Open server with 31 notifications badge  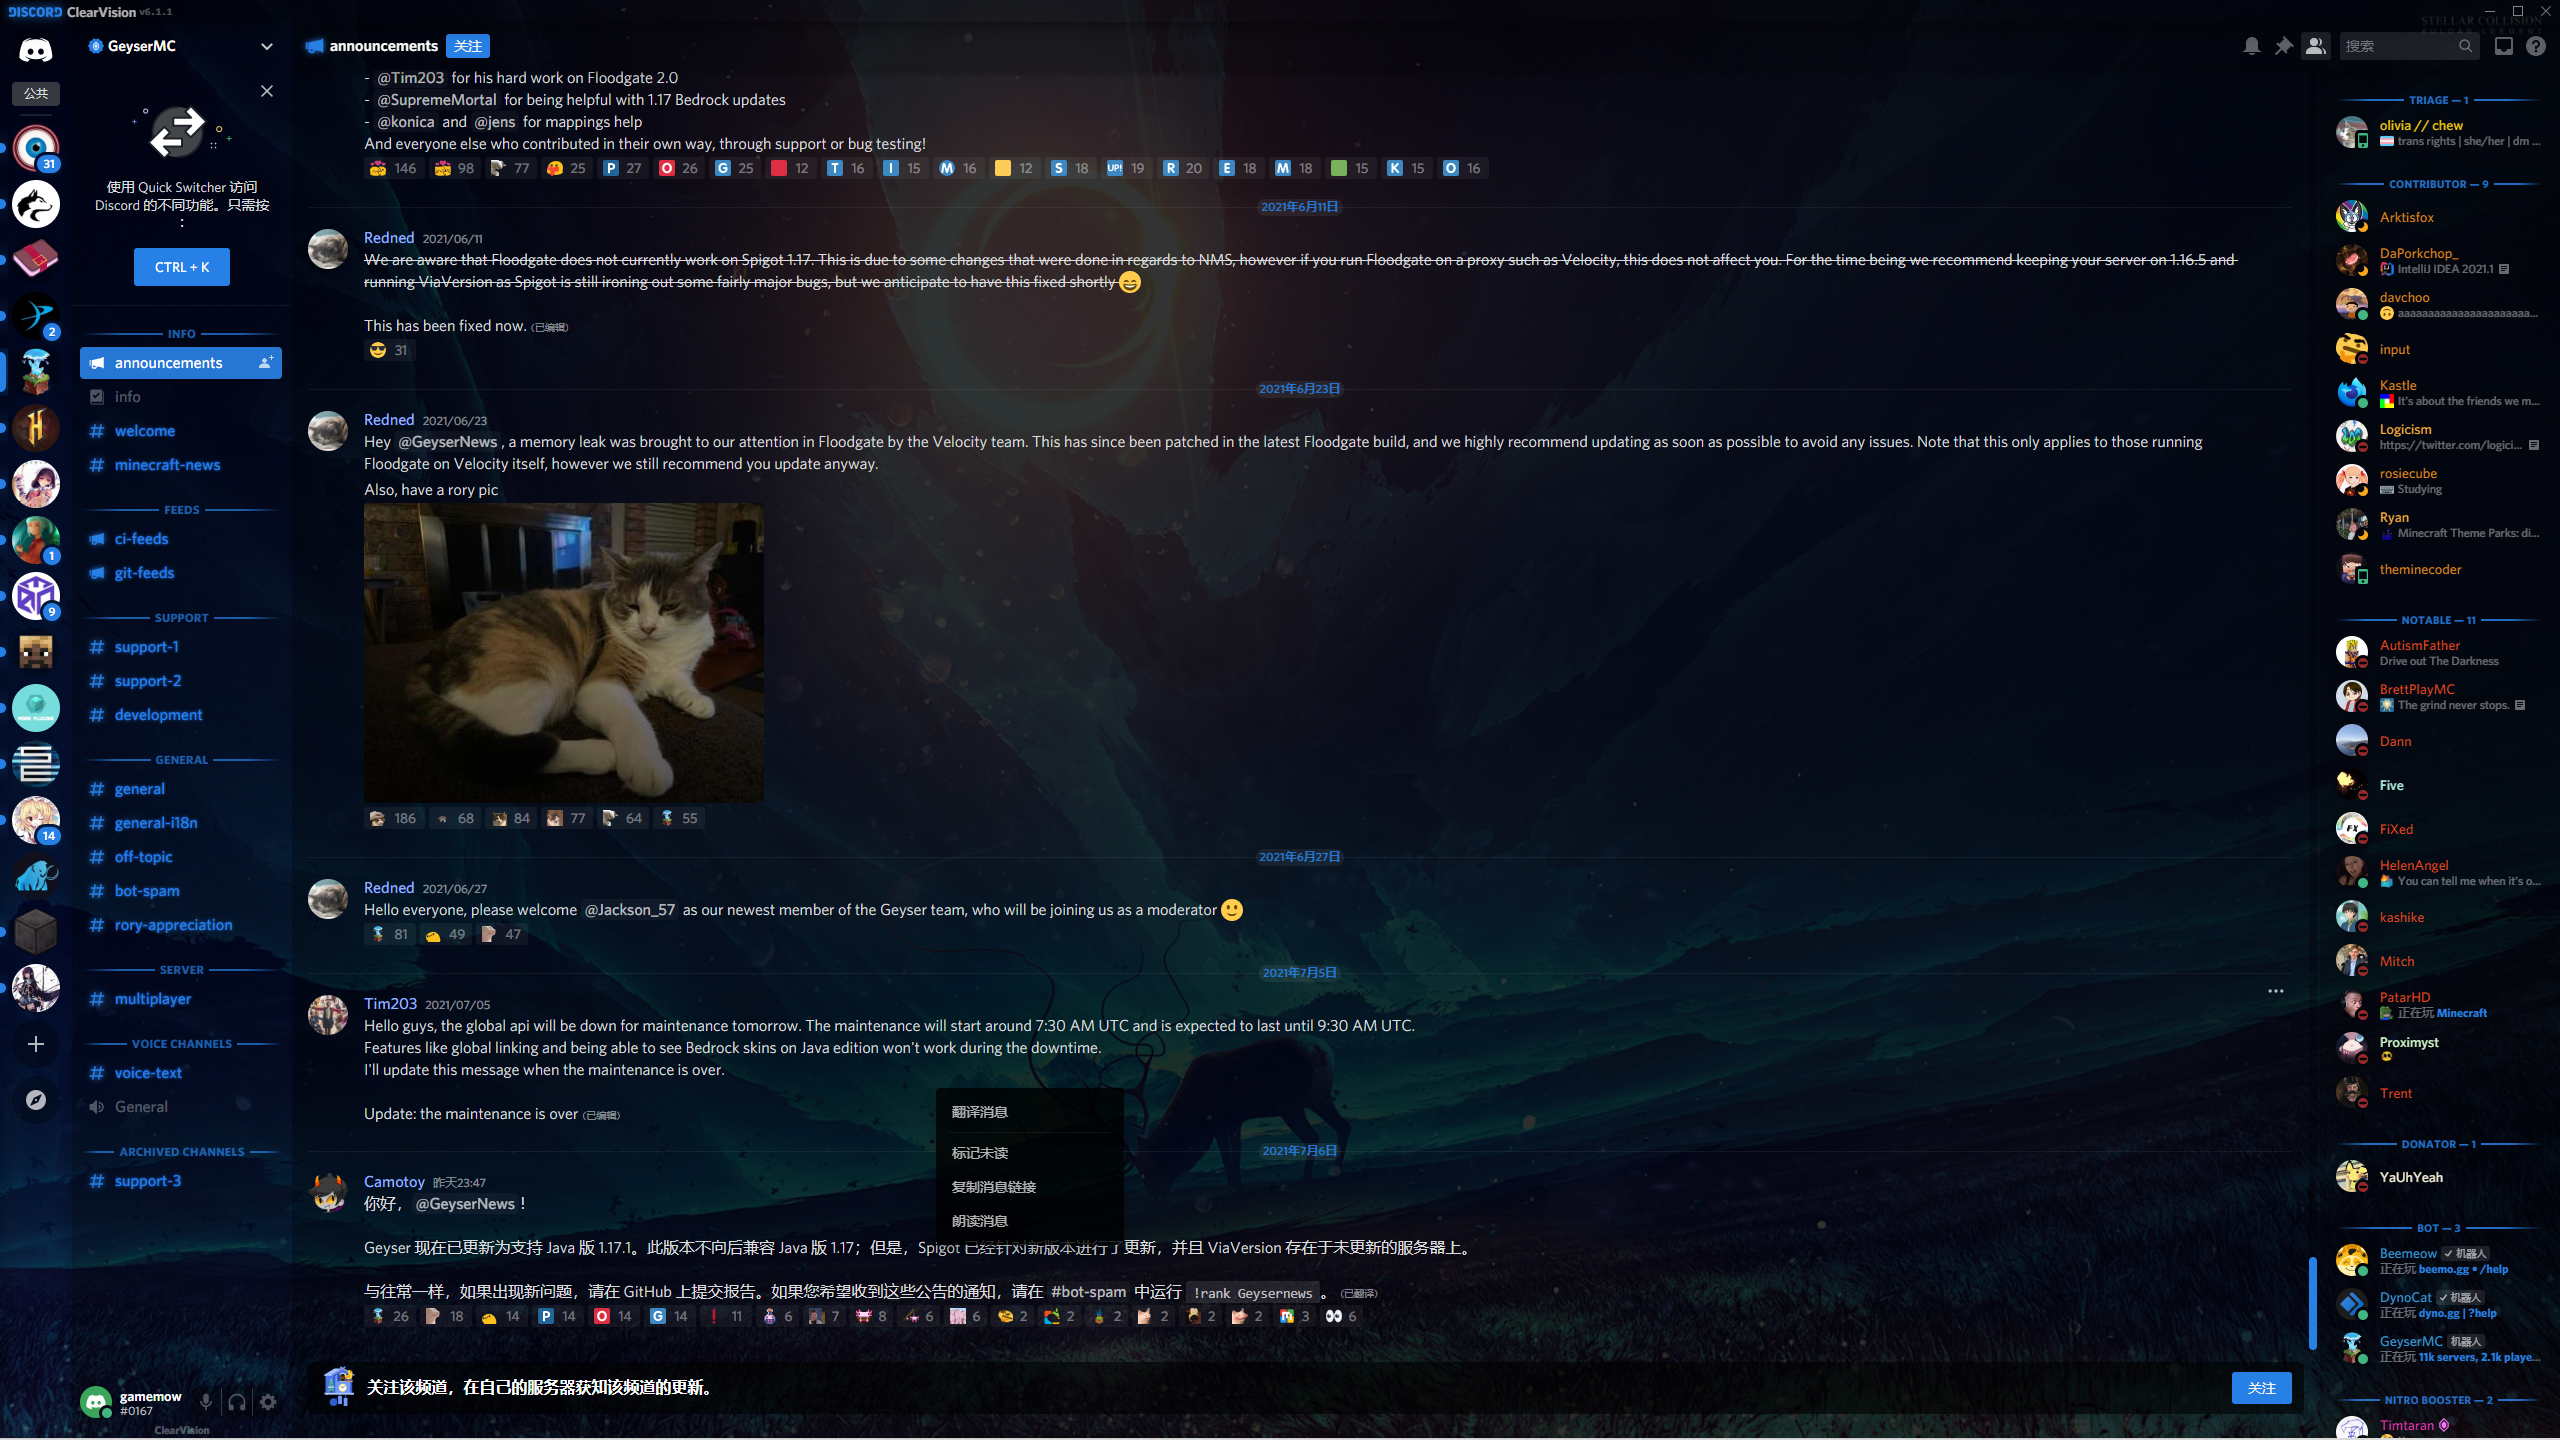36,148
